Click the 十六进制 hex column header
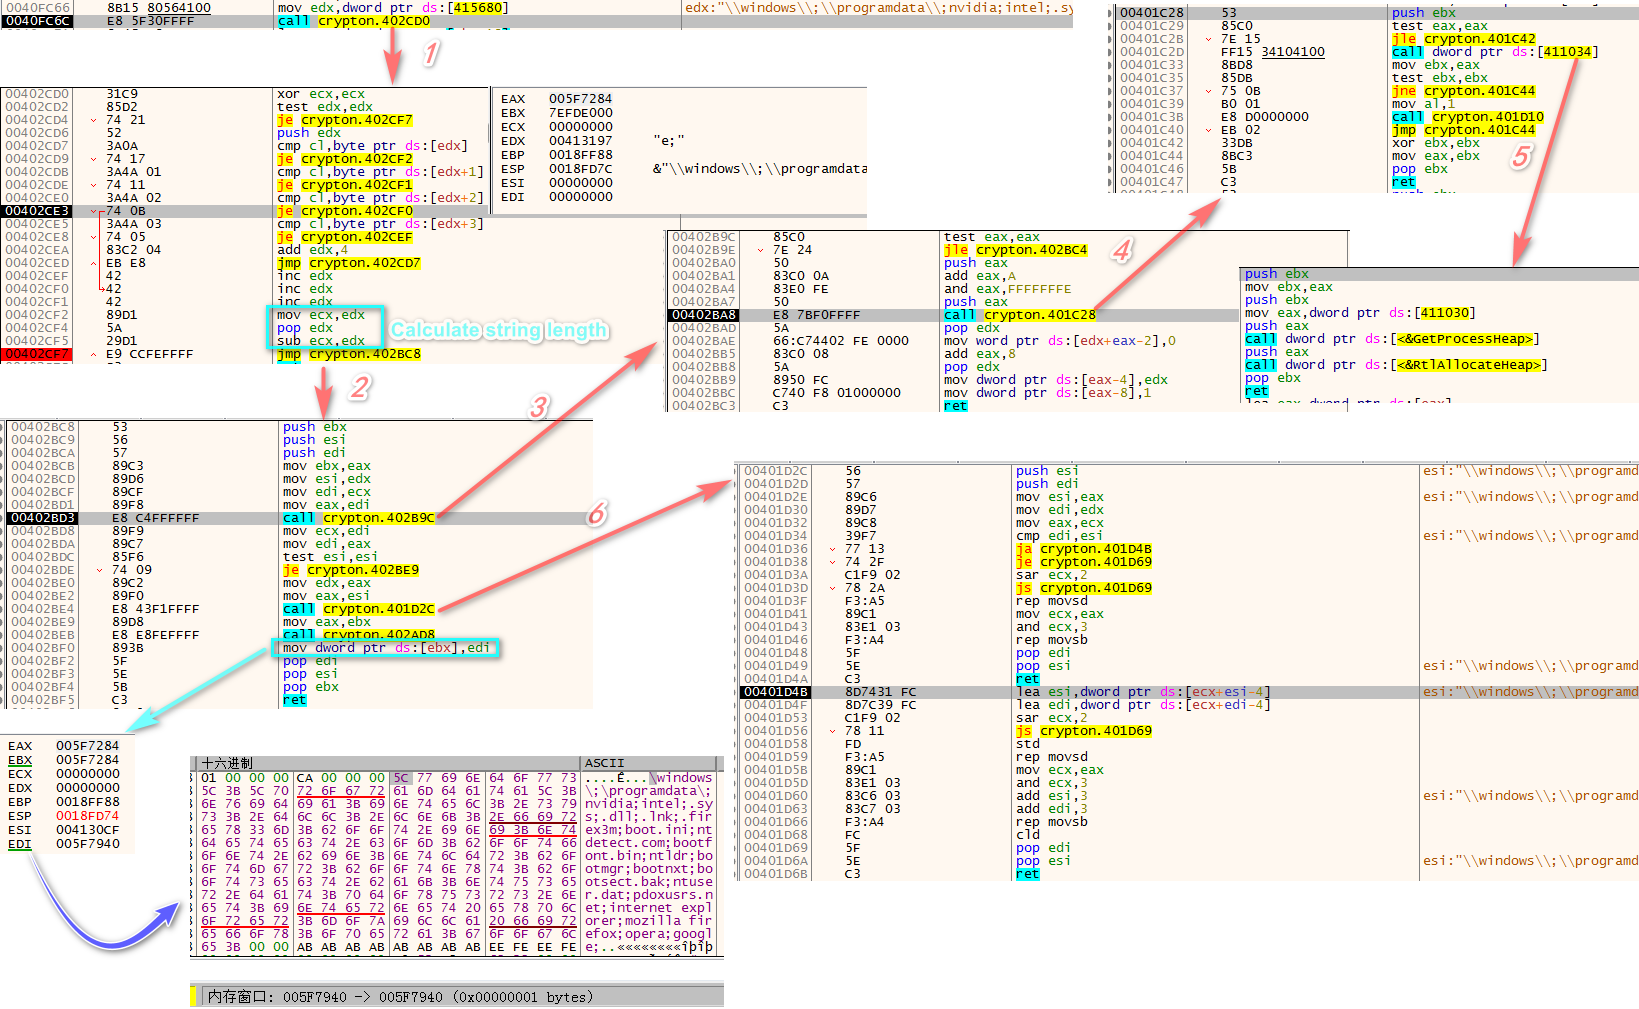The image size is (1639, 1009). pyautogui.click(x=227, y=763)
